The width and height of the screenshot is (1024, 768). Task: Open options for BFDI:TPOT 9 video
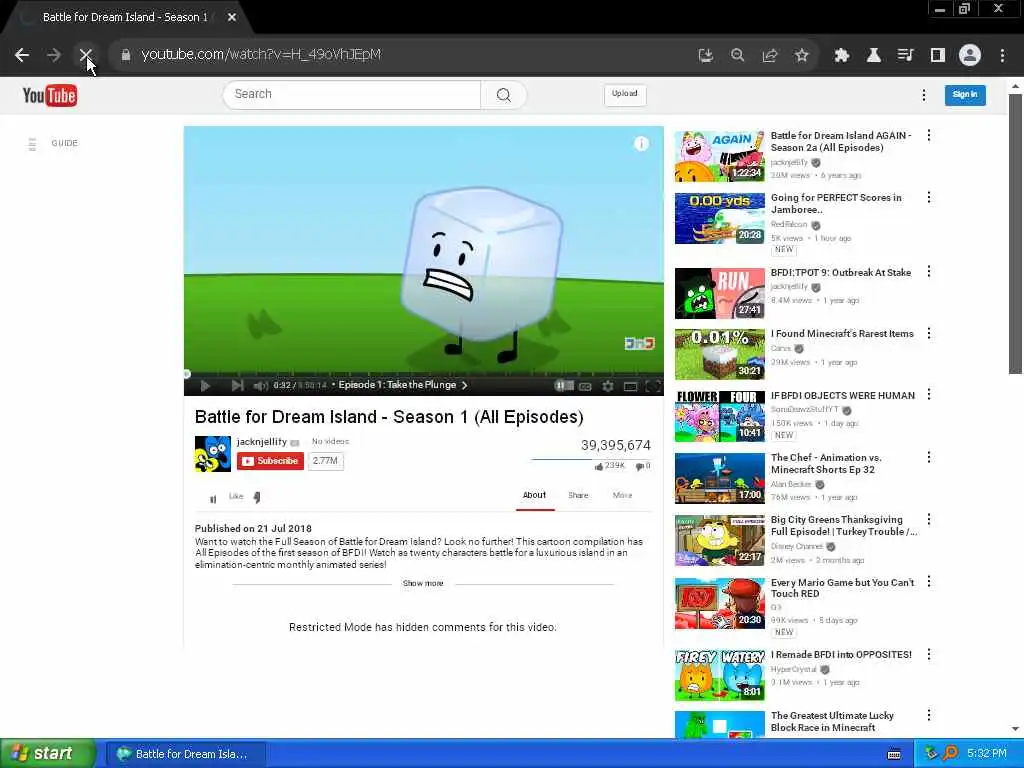tap(929, 272)
